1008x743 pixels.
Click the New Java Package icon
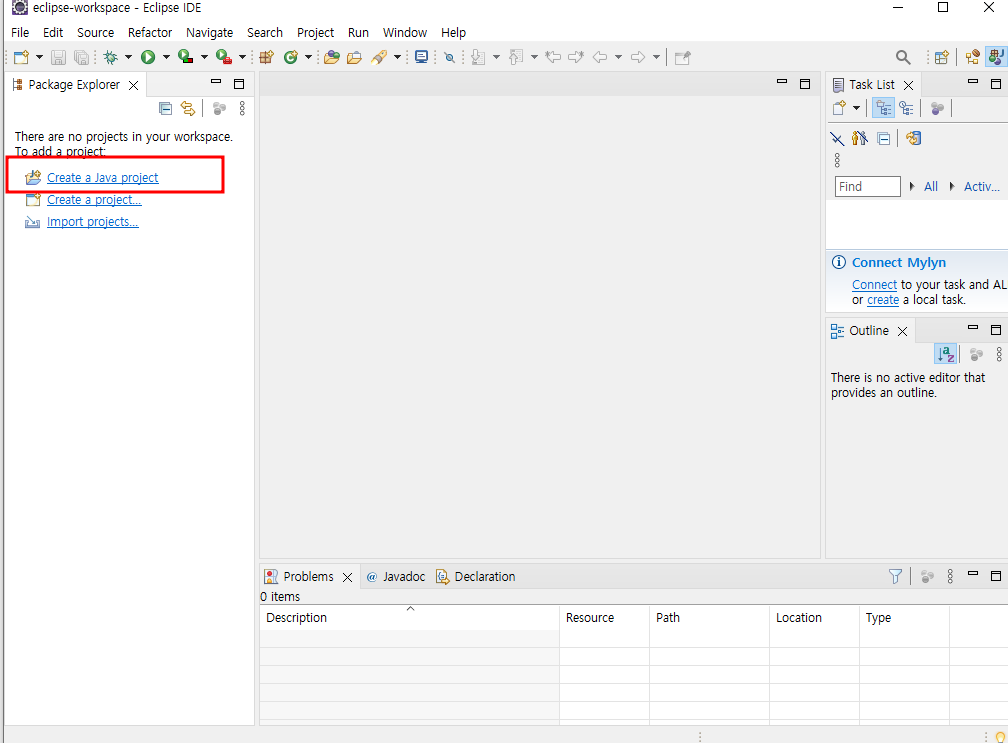pyautogui.click(x=266, y=57)
